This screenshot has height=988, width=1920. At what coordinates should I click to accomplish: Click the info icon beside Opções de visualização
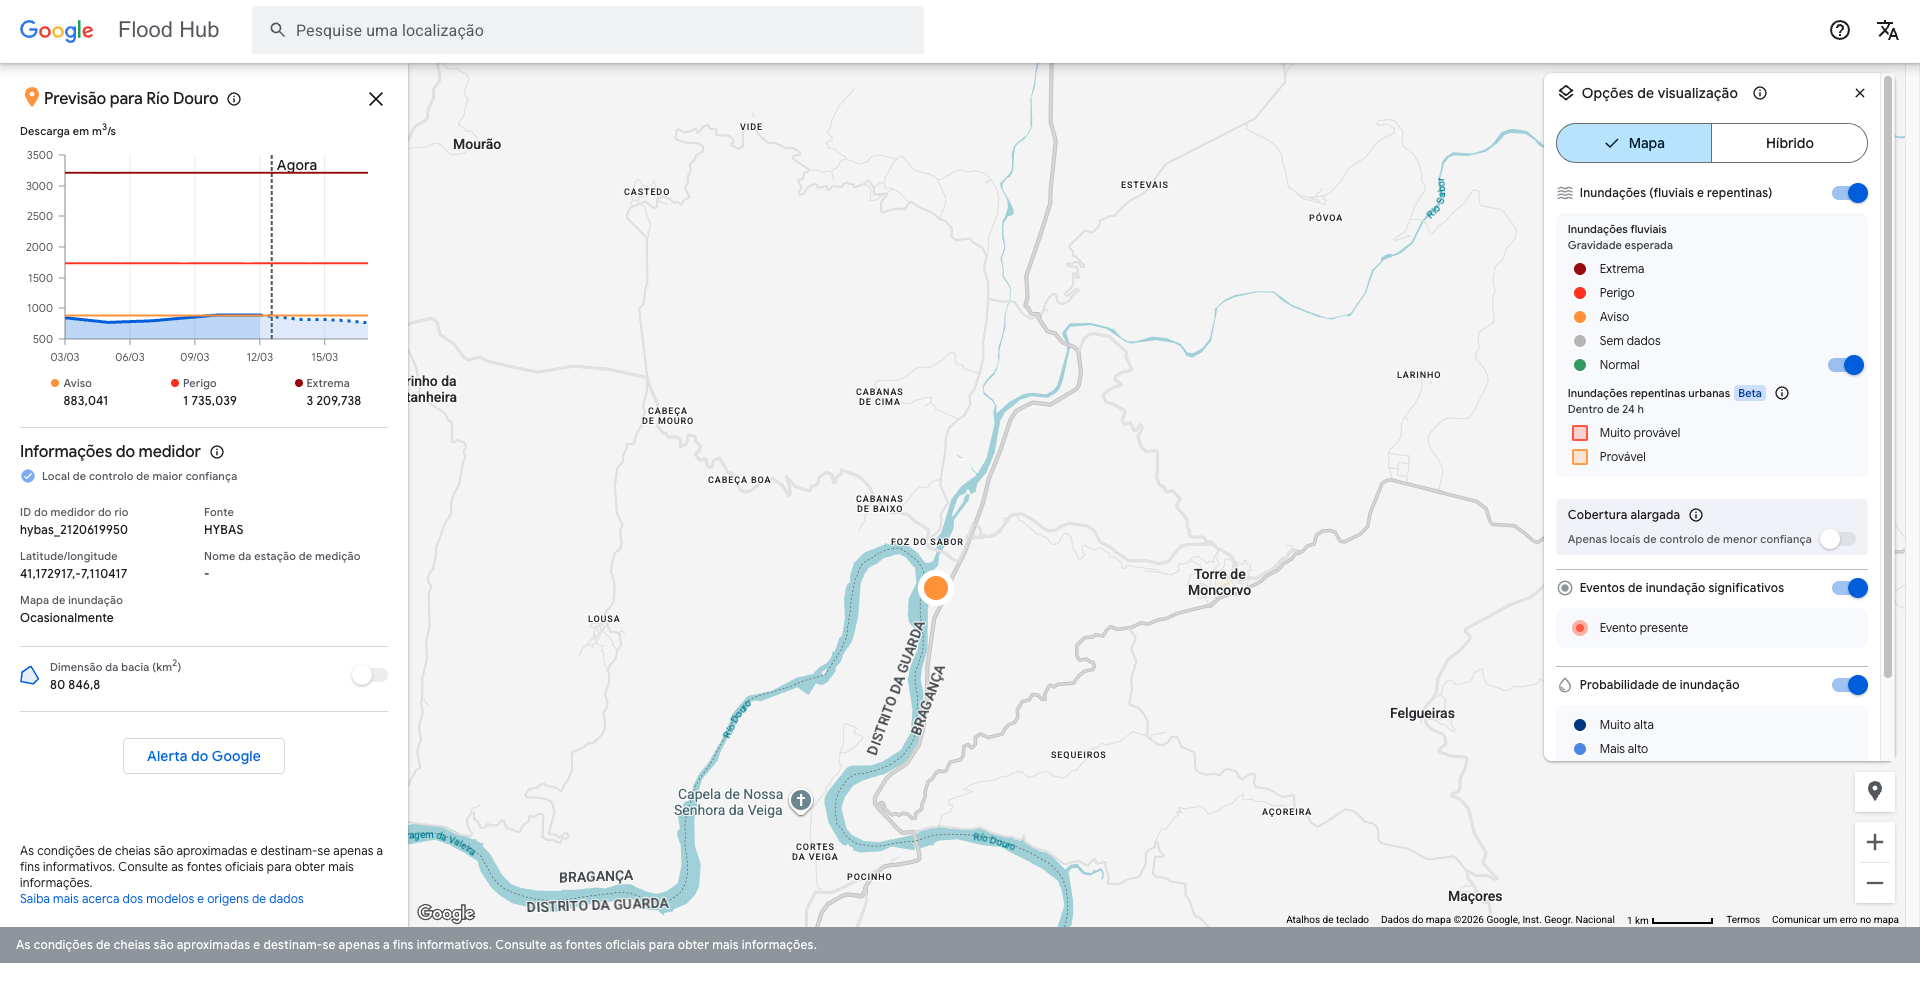[1761, 93]
